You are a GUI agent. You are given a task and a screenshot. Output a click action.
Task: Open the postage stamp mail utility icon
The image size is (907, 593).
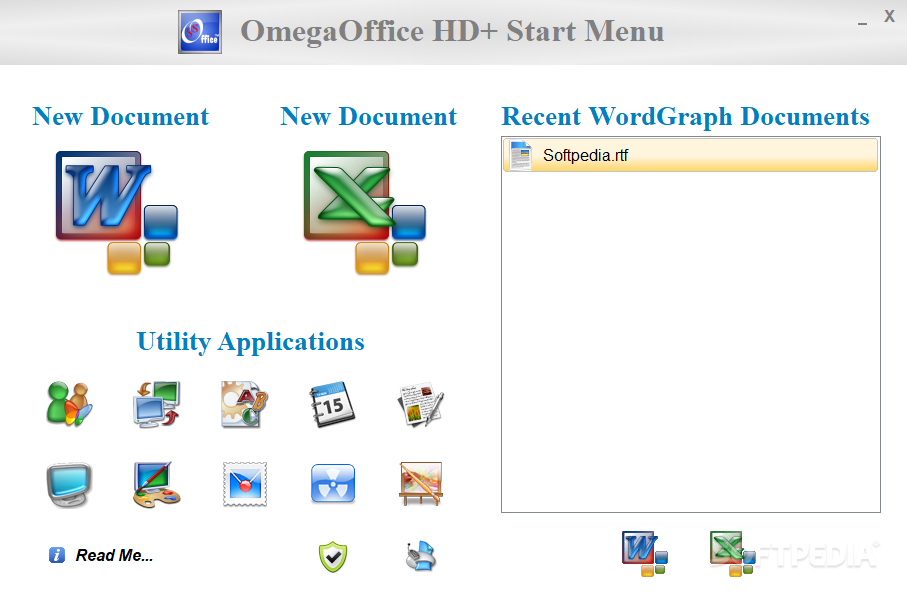tap(245, 484)
